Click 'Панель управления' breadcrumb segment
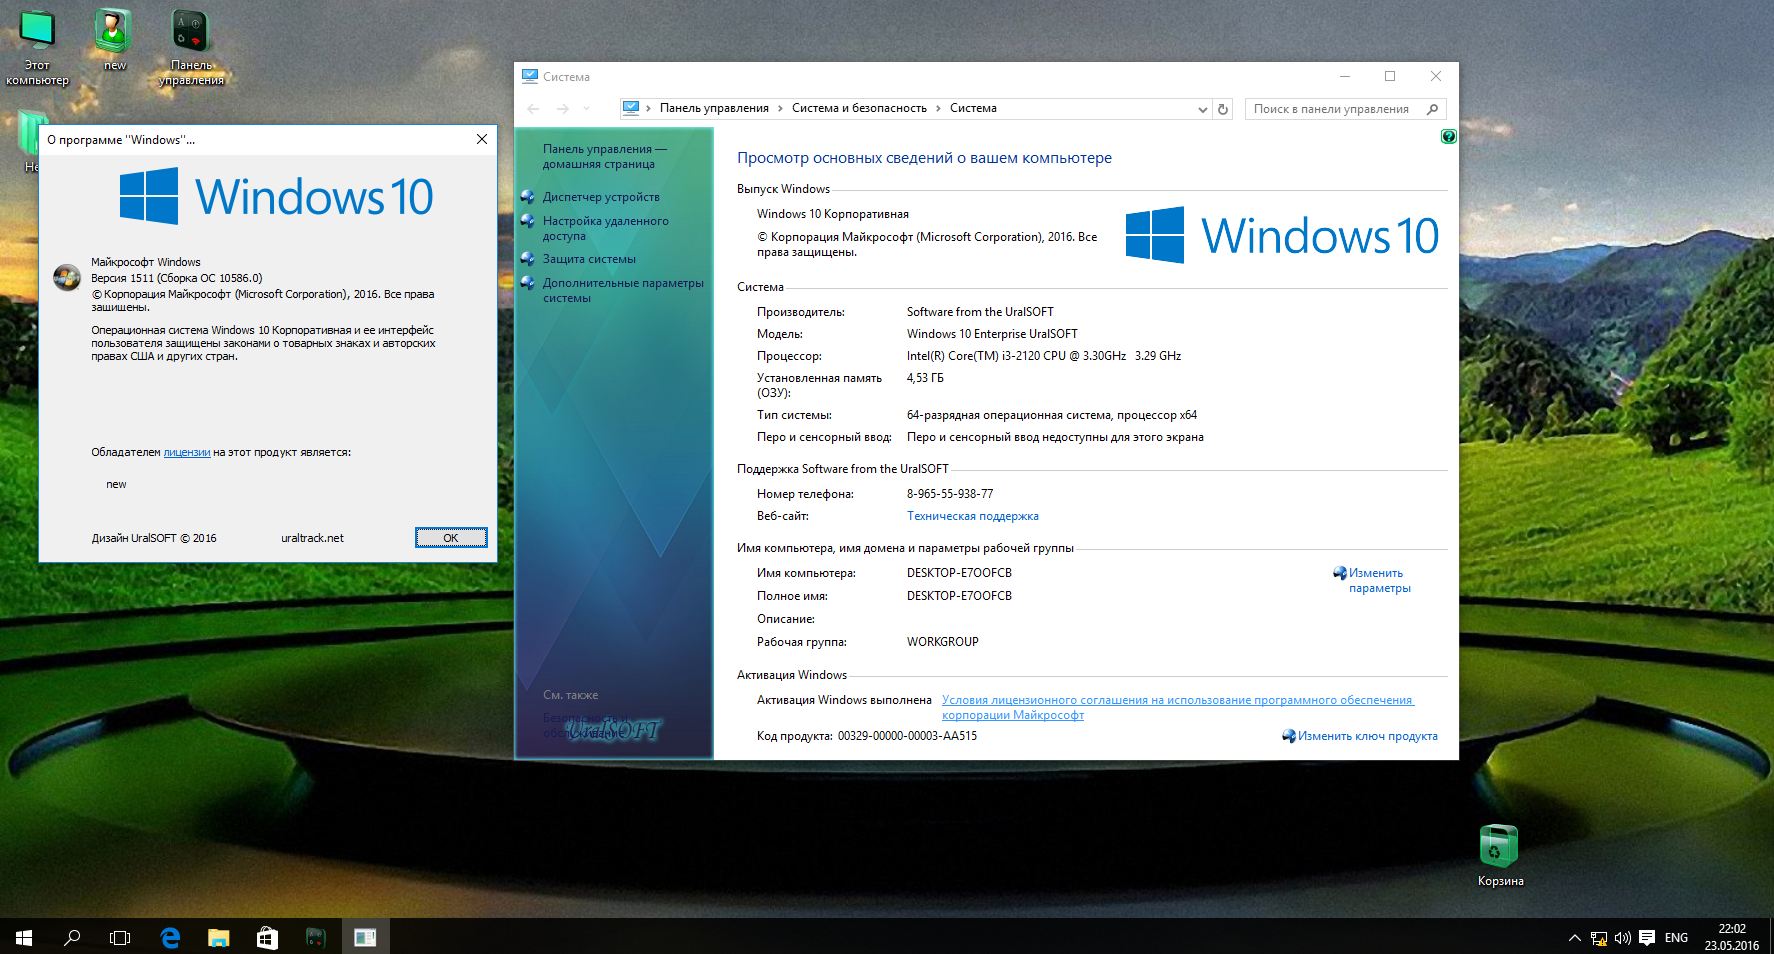 [714, 108]
